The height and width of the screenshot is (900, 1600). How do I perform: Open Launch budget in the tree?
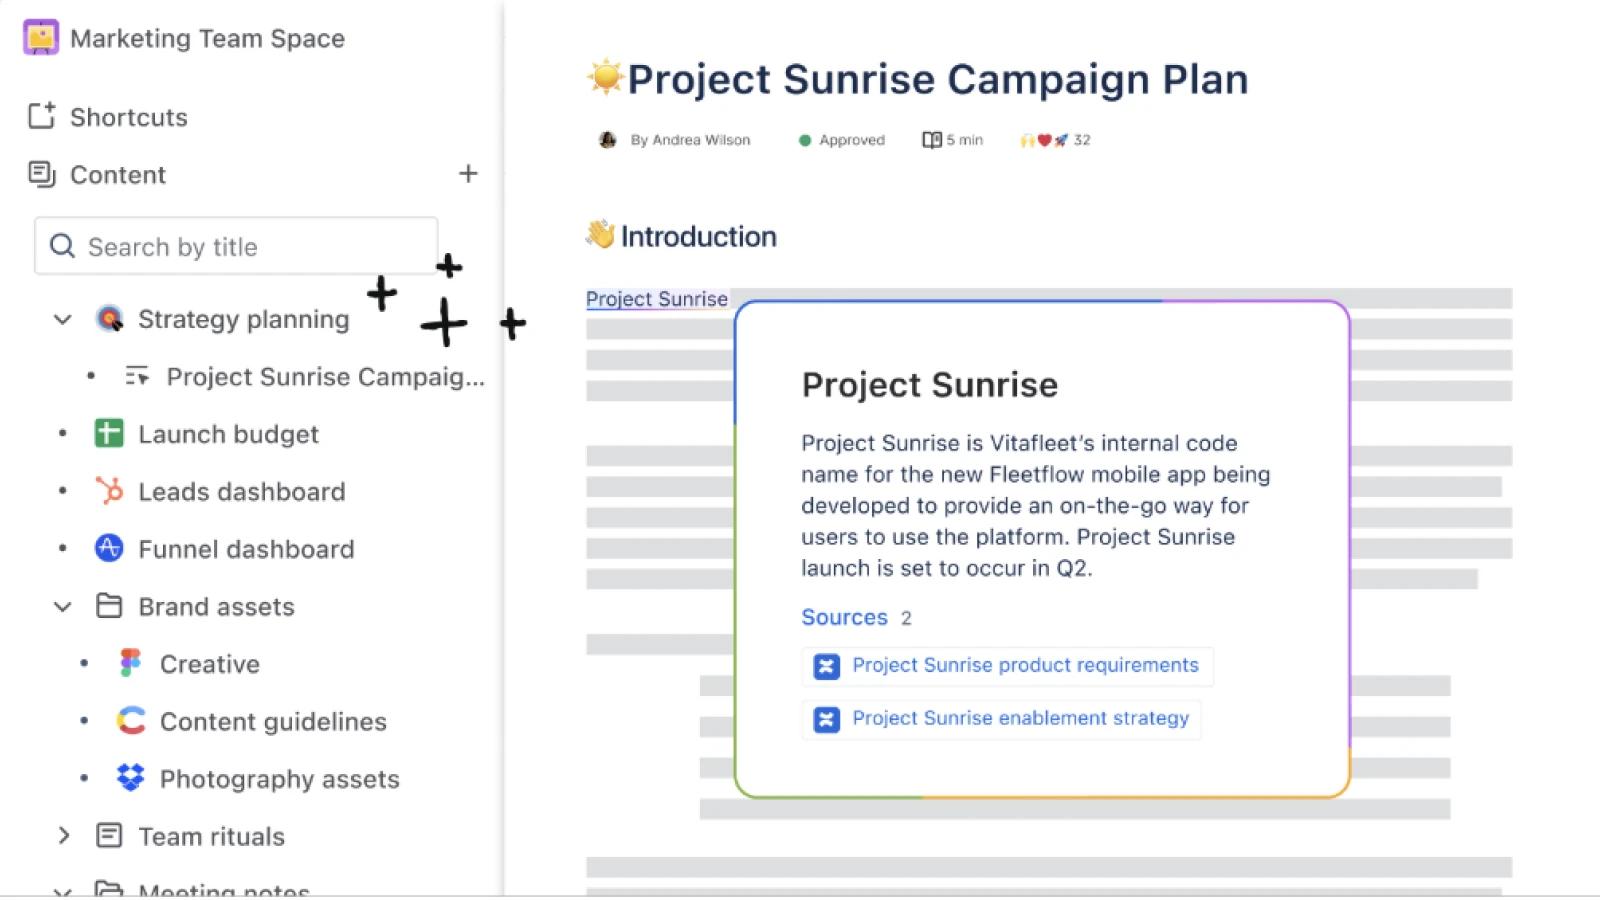[228, 434]
